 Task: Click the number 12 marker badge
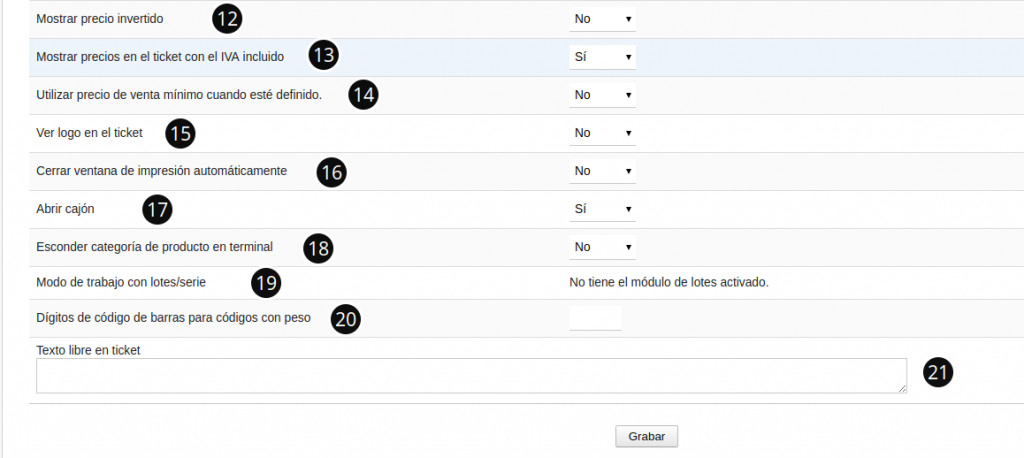[x=228, y=18]
